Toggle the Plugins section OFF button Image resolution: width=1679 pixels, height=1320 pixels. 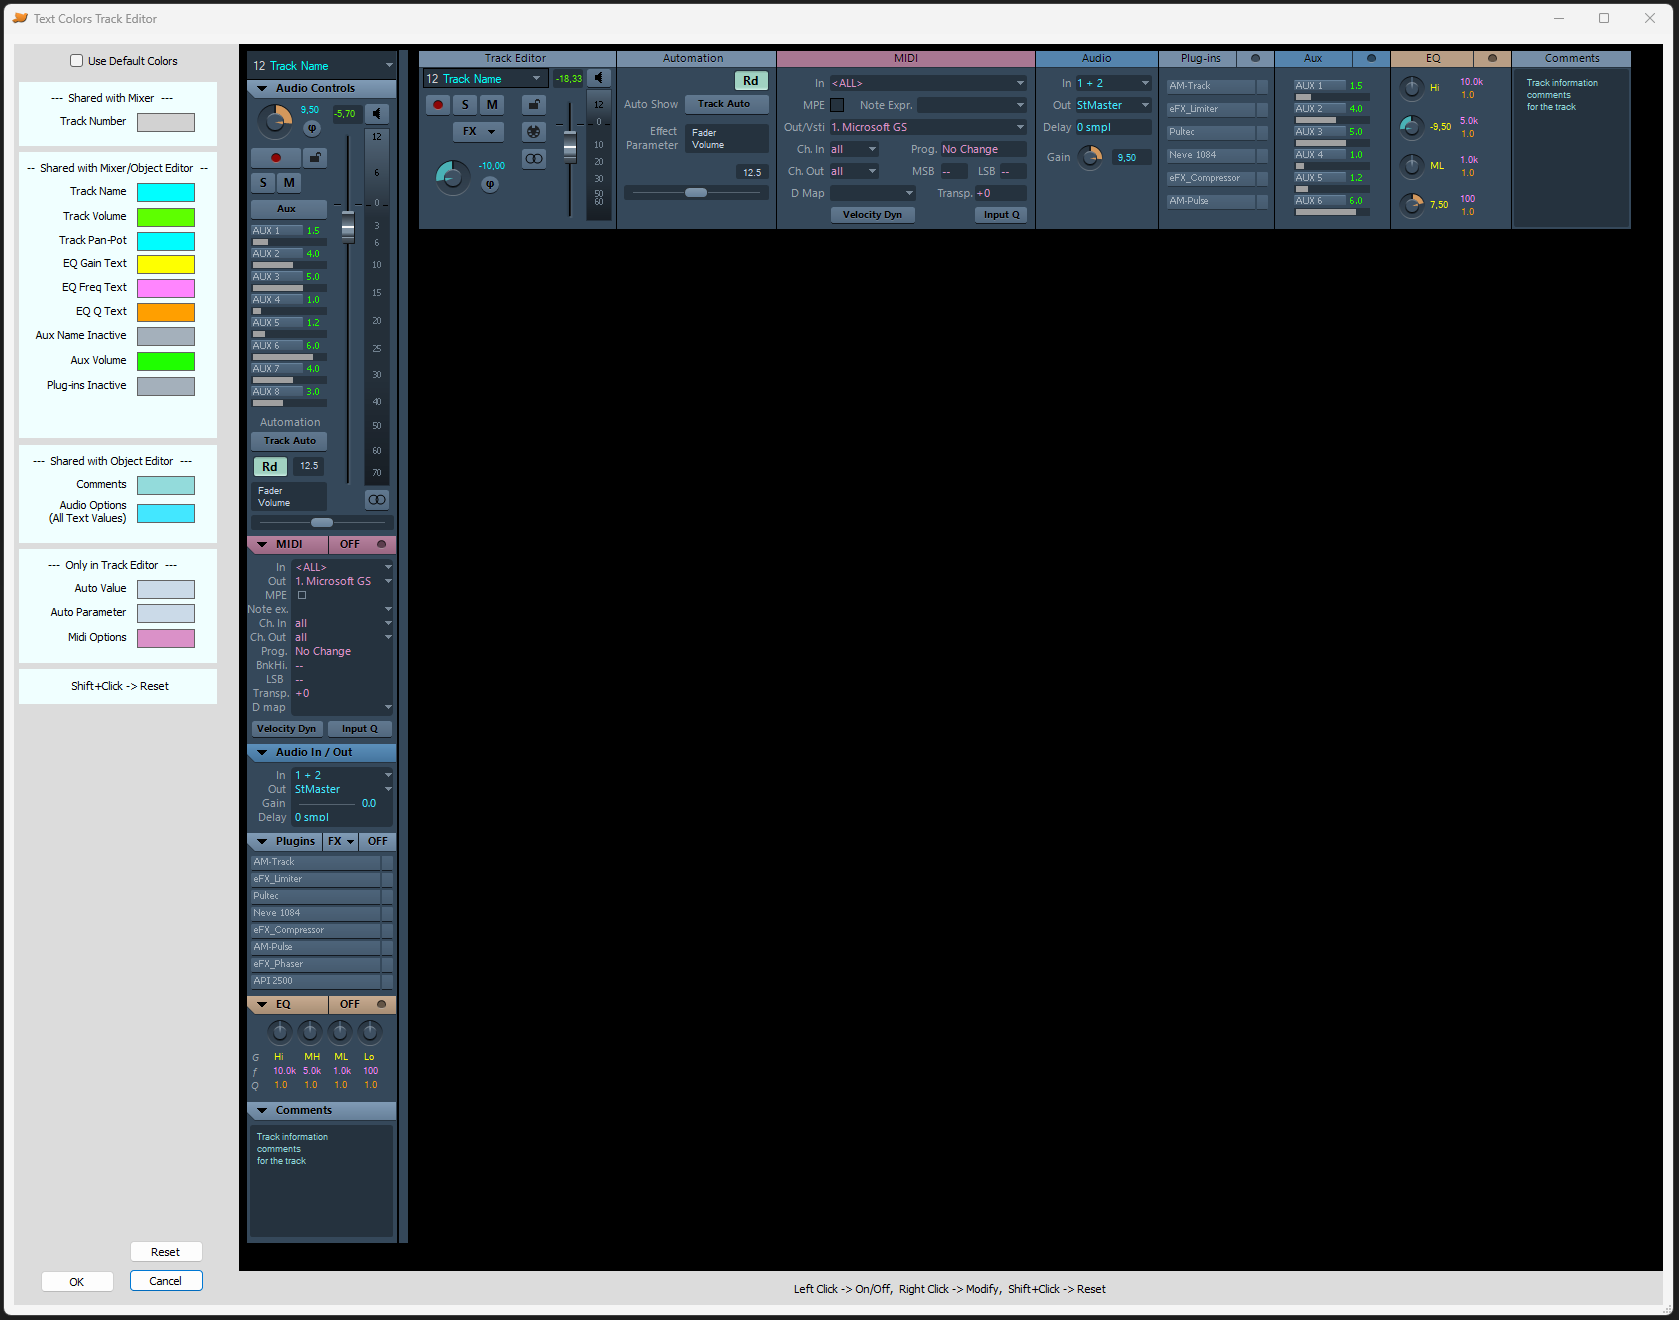pyautogui.click(x=378, y=841)
